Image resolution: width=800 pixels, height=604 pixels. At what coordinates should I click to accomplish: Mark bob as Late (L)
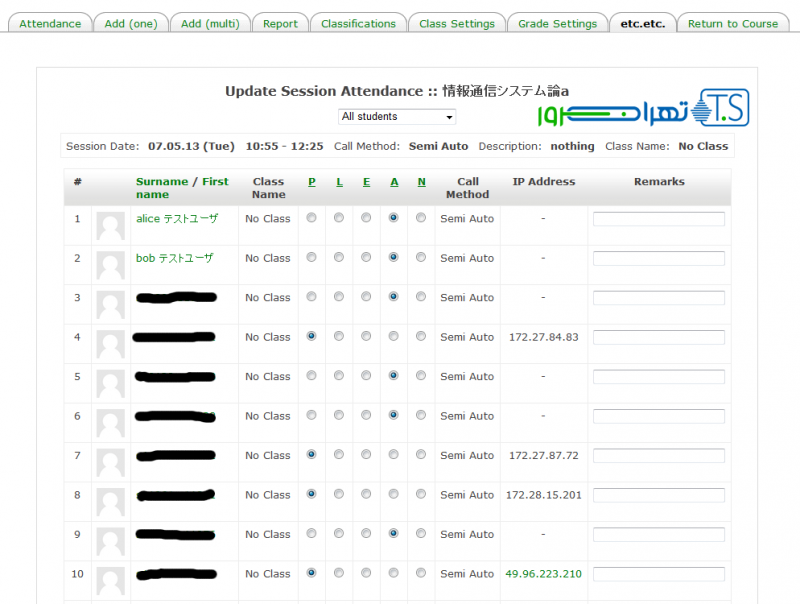click(339, 258)
